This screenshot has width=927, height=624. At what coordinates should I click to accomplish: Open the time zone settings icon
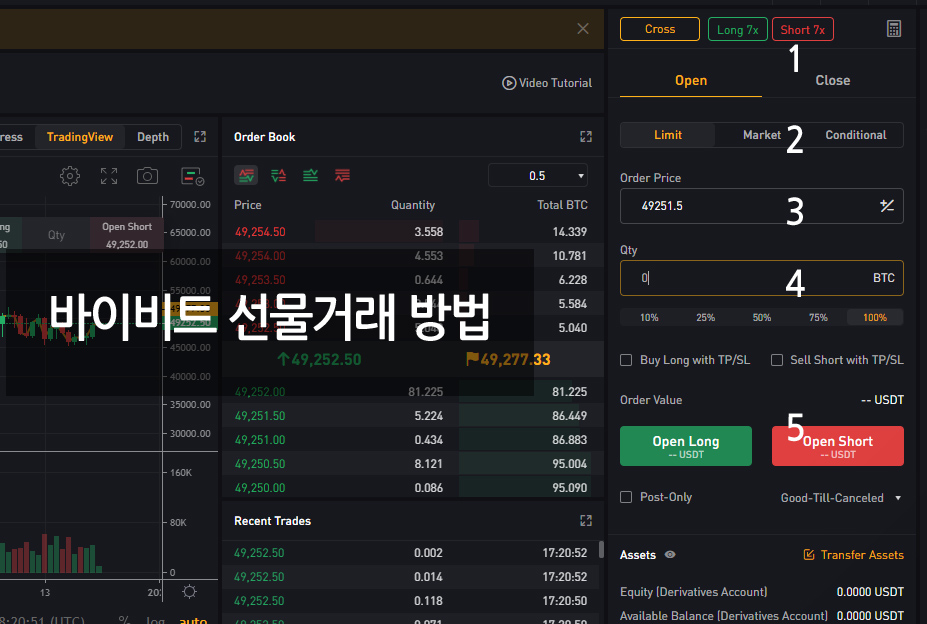189,591
